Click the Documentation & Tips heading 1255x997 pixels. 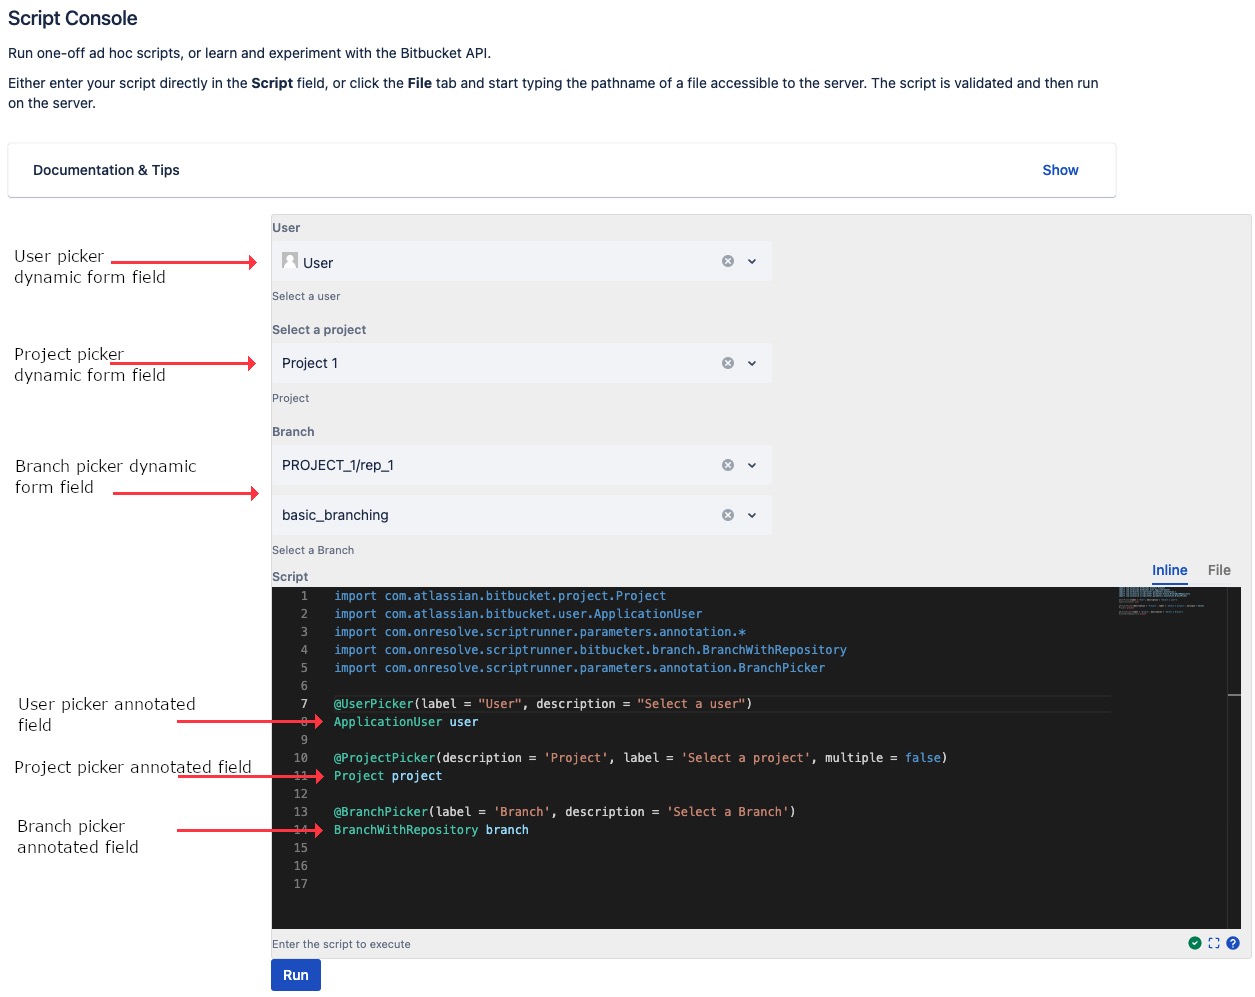tap(106, 170)
